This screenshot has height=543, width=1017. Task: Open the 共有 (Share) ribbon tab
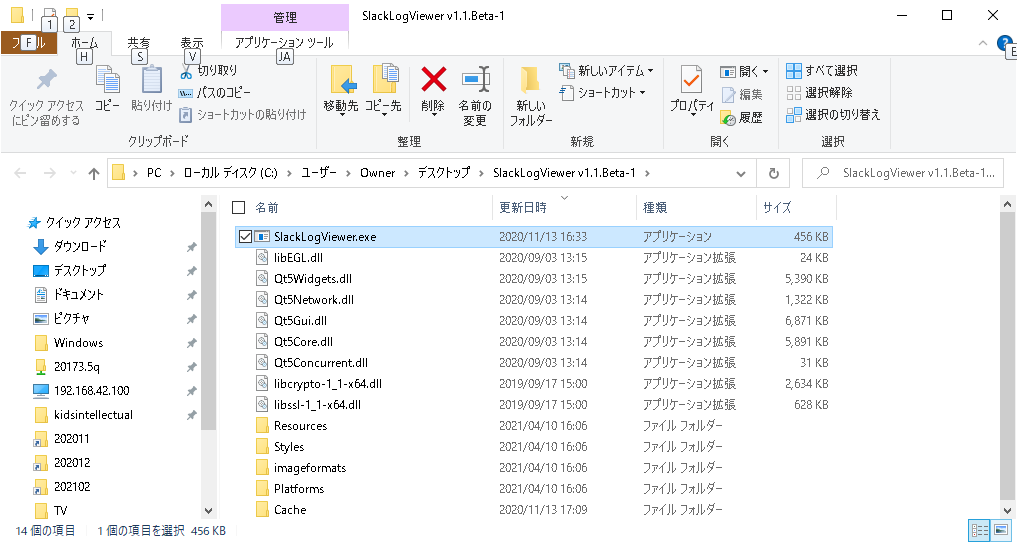[x=138, y=43]
